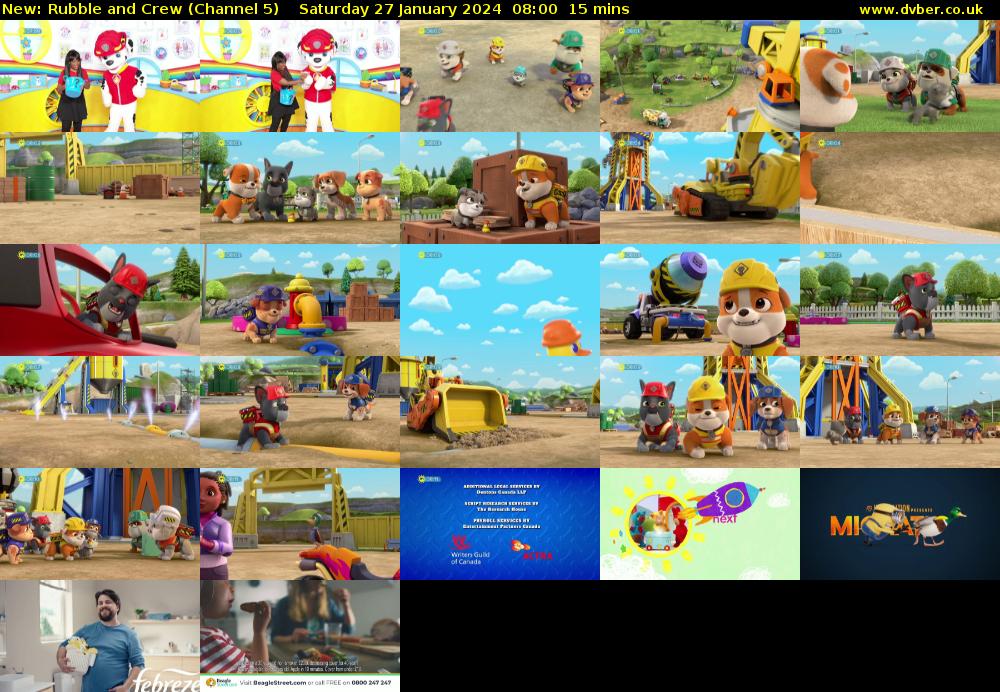
Task: Select the blue end credits thumbnail
Action: (500, 524)
